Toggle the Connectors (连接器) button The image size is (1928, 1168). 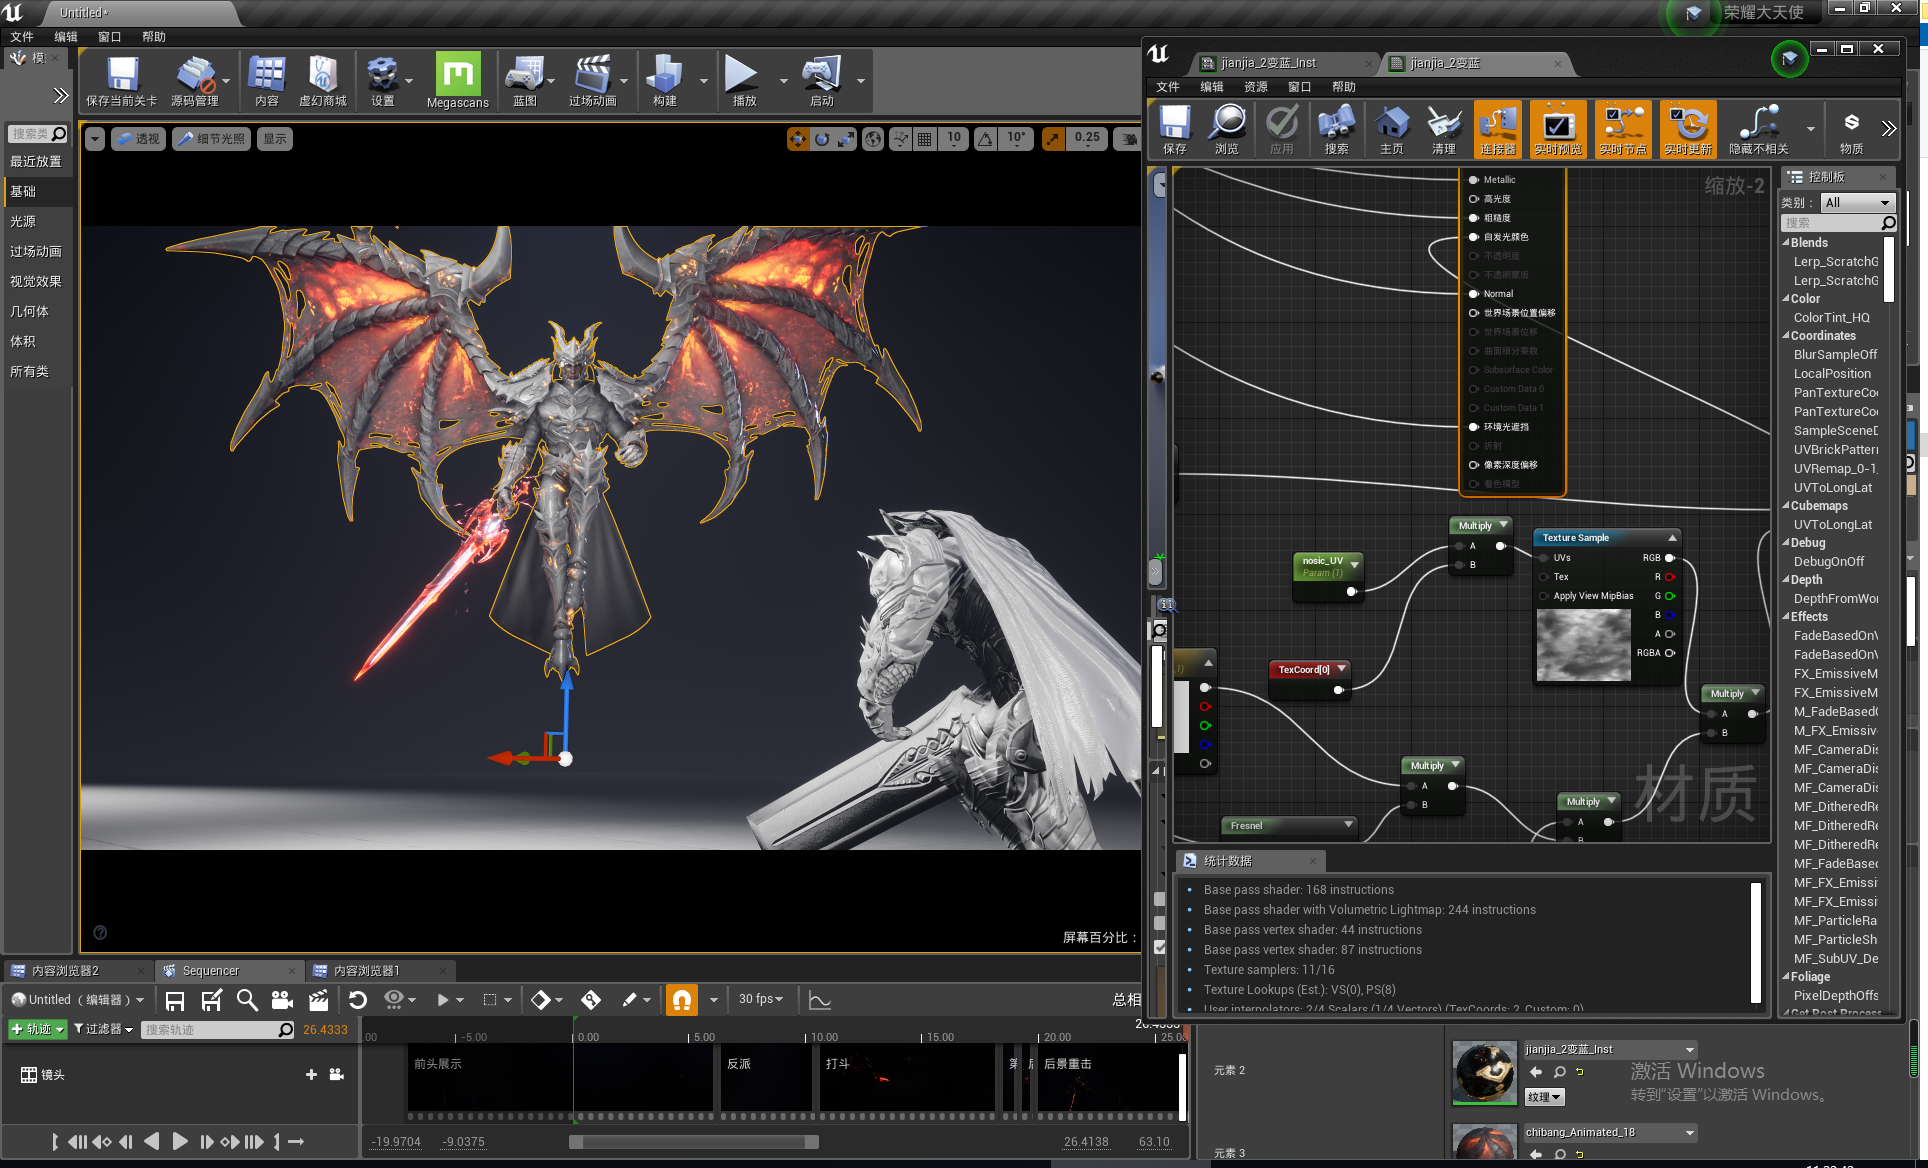(x=1497, y=130)
